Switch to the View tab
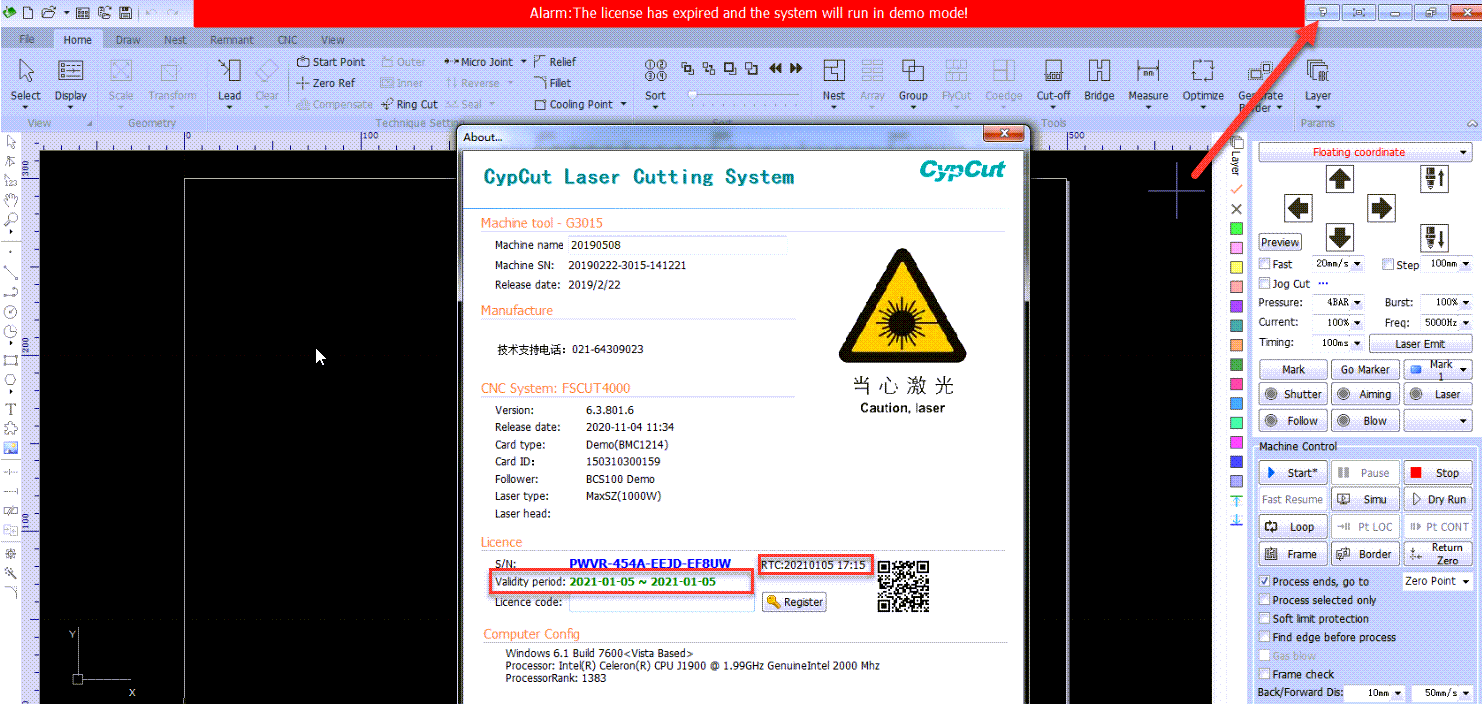This screenshot has height=718, width=1482. coord(333,40)
